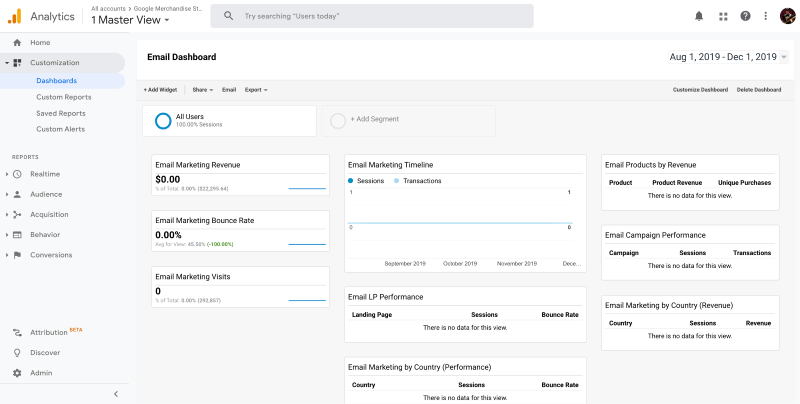Click the Email LP Performance title
Viewport: 800px width, 404px height.
point(385,297)
